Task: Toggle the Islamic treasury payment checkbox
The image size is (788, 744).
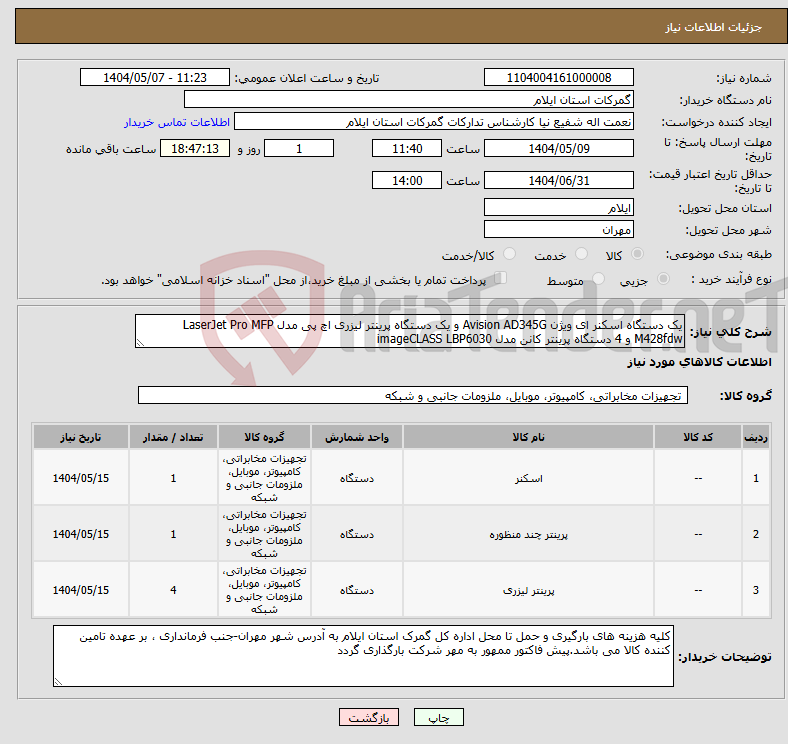Action: (502, 280)
